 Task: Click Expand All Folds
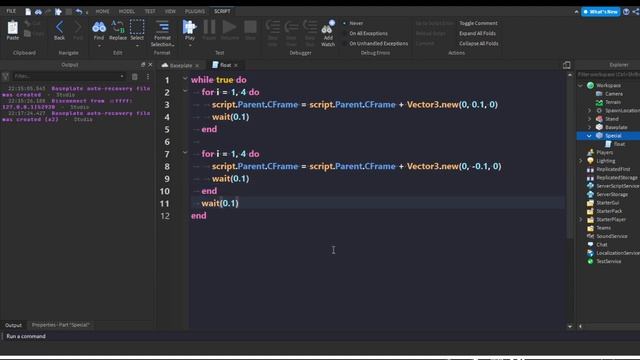[x=477, y=33]
